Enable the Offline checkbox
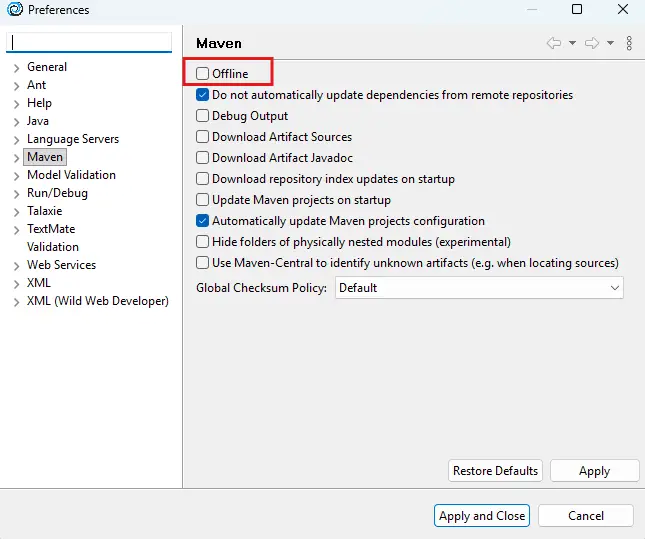Viewport: 645px width, 539px height. coord(203,73)
